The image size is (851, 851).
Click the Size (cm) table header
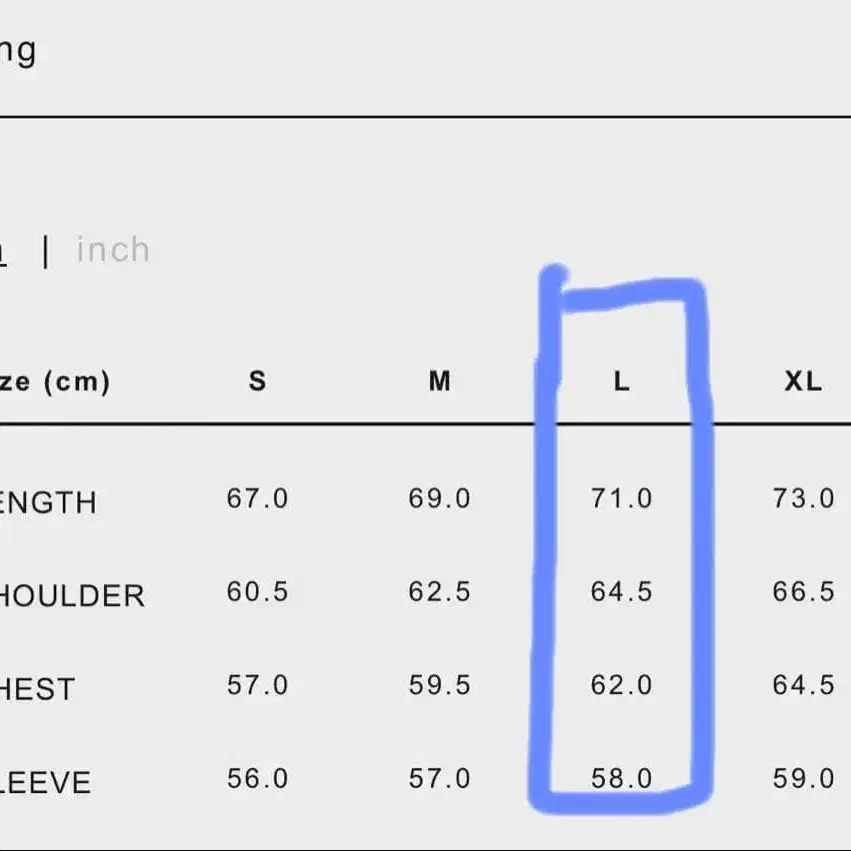click(55, 381)
